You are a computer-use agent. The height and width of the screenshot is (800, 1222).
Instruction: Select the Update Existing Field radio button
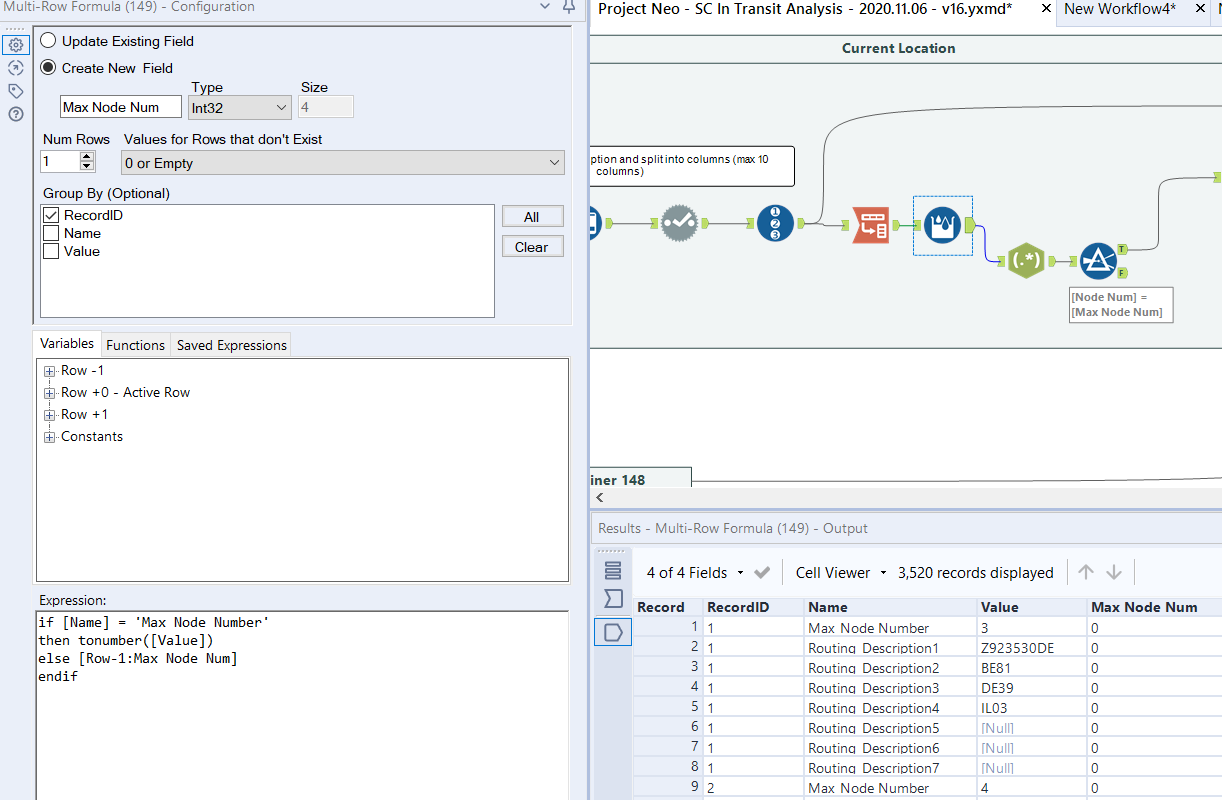(49, 40)
